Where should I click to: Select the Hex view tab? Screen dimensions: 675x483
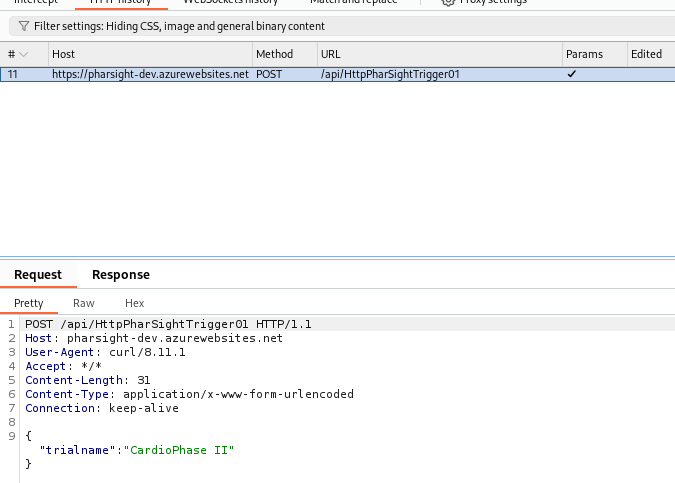click(x=135, y=303)
